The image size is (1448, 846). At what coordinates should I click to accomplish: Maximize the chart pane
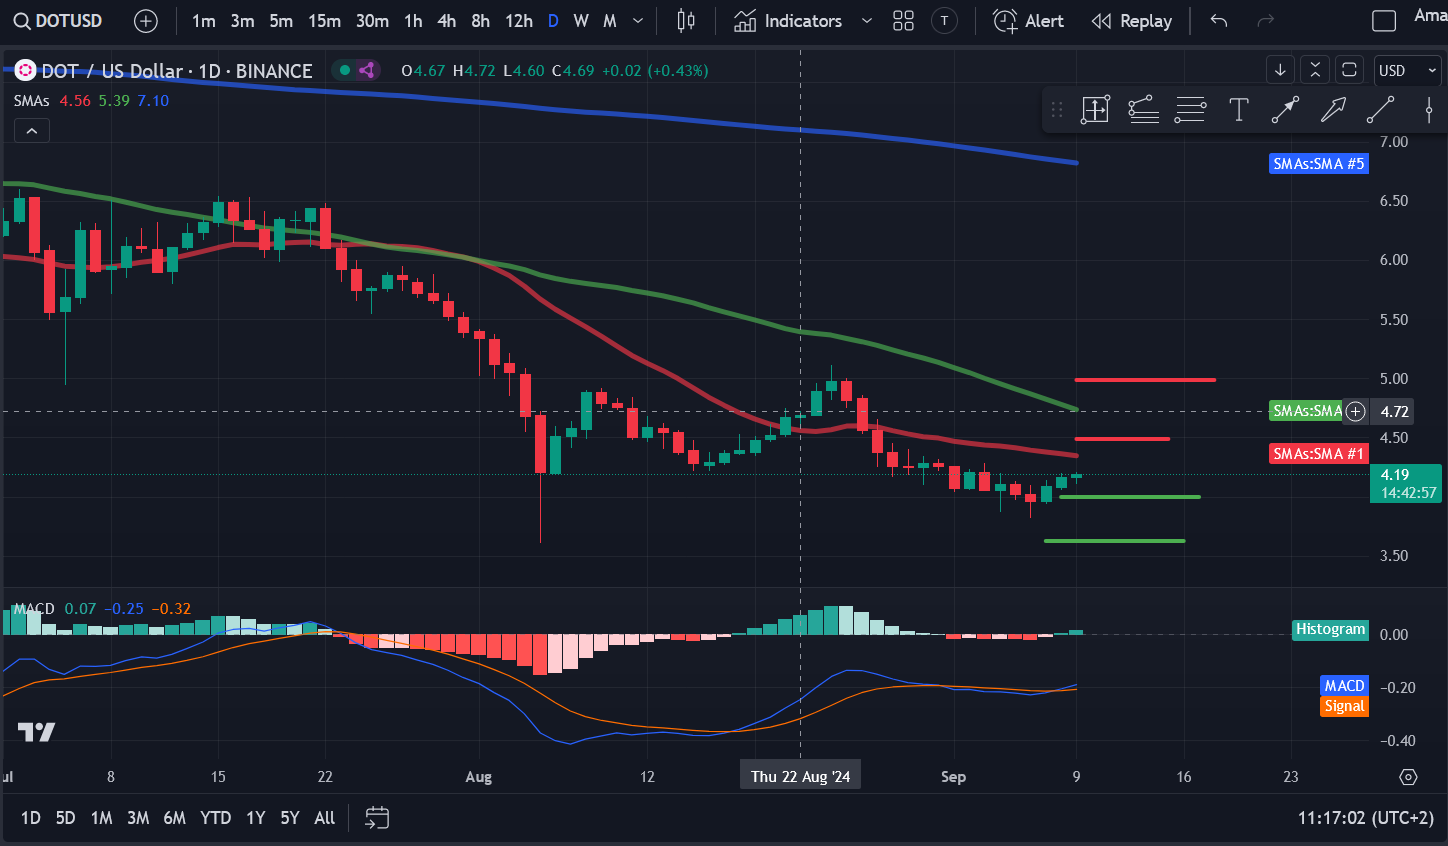1349,70
